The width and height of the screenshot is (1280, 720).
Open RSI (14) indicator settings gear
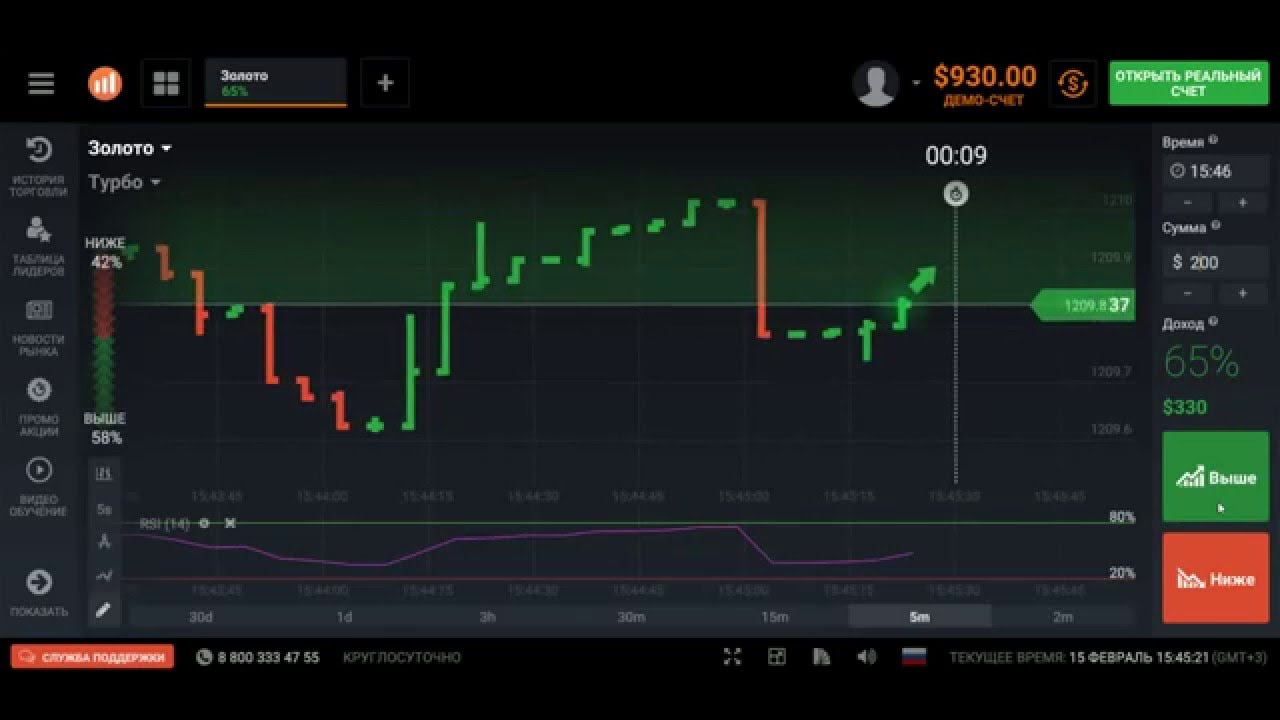point(204,523)
